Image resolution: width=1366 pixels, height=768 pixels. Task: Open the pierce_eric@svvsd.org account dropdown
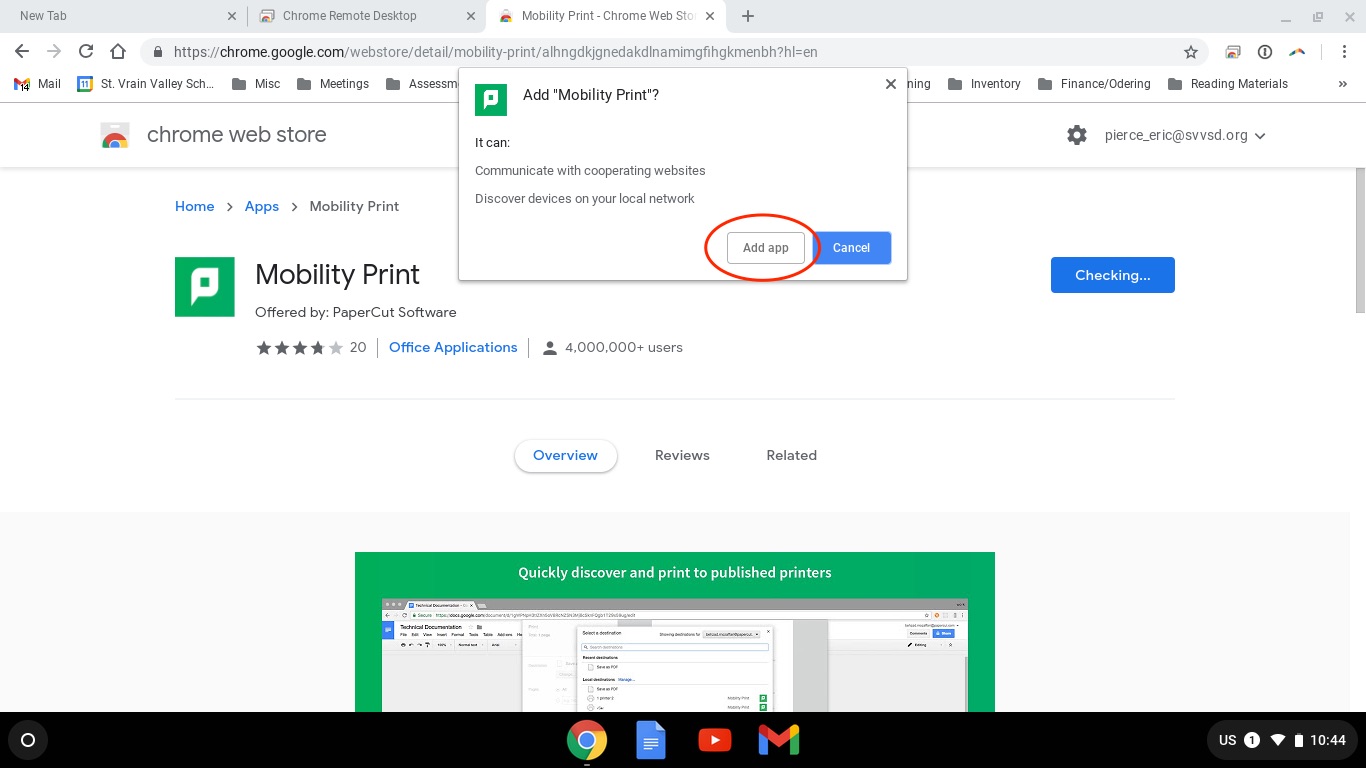click(1185, 135)
